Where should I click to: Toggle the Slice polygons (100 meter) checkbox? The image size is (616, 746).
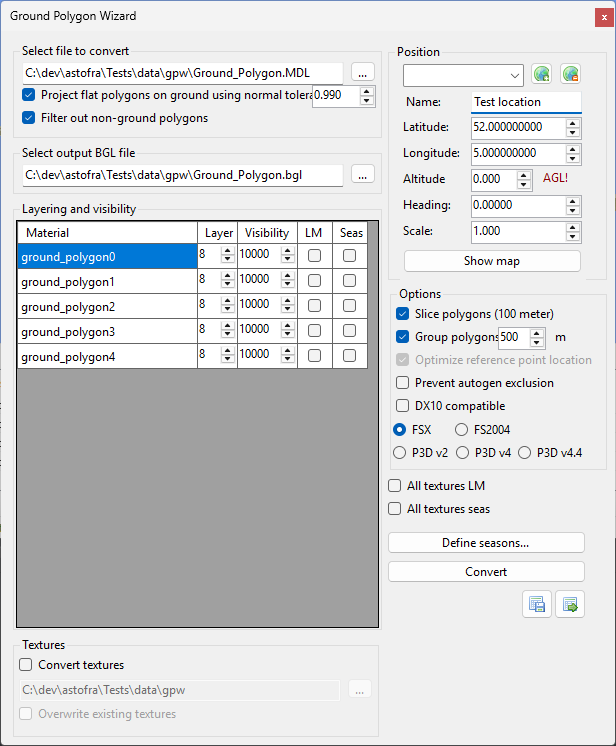point(403,314)
